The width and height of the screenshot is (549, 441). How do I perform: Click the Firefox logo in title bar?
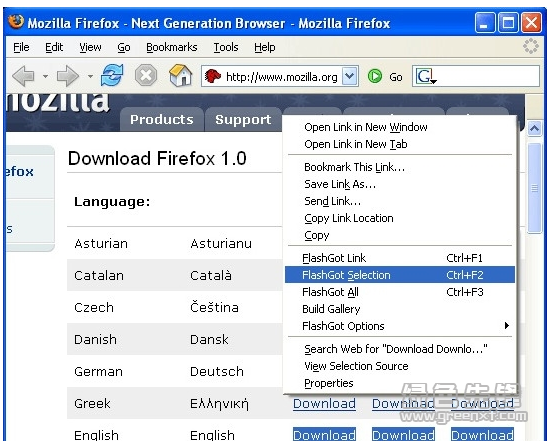coord(16,22)
